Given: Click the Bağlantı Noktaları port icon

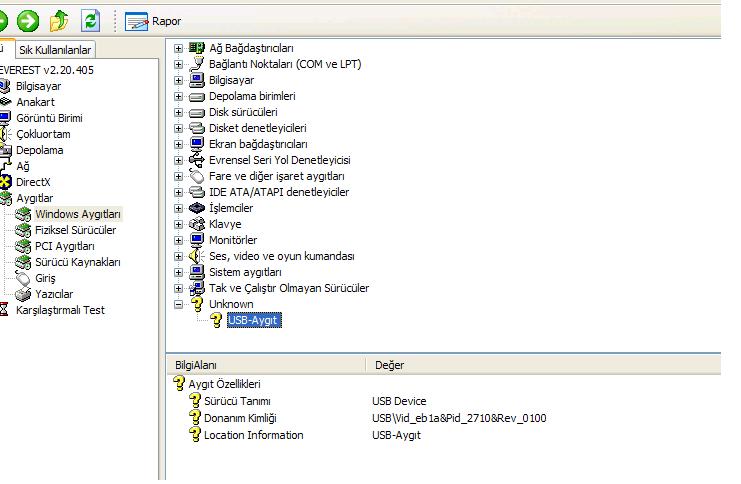Looking at the screenshot, I should point(197,64).
